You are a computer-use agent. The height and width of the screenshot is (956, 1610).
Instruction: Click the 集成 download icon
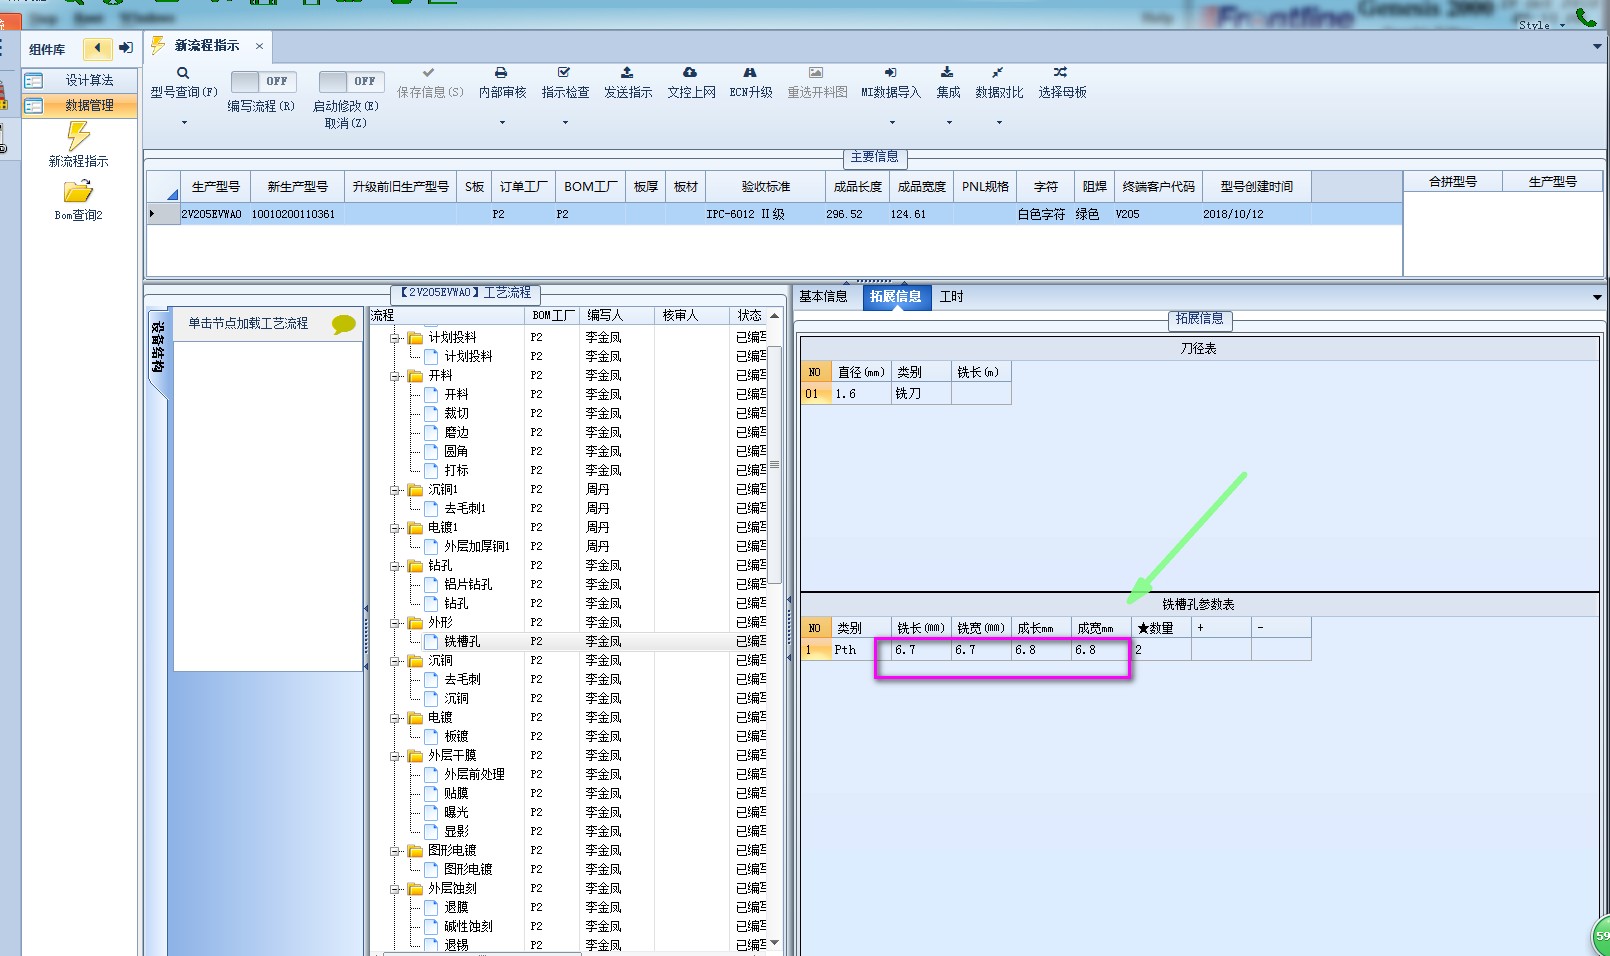coord(947,73)
